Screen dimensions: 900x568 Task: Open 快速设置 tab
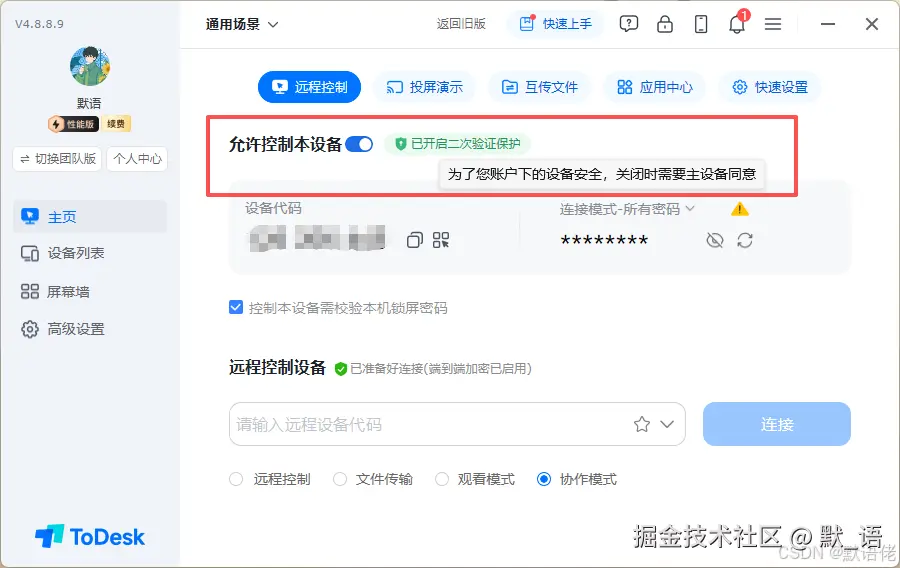(770, 87)
